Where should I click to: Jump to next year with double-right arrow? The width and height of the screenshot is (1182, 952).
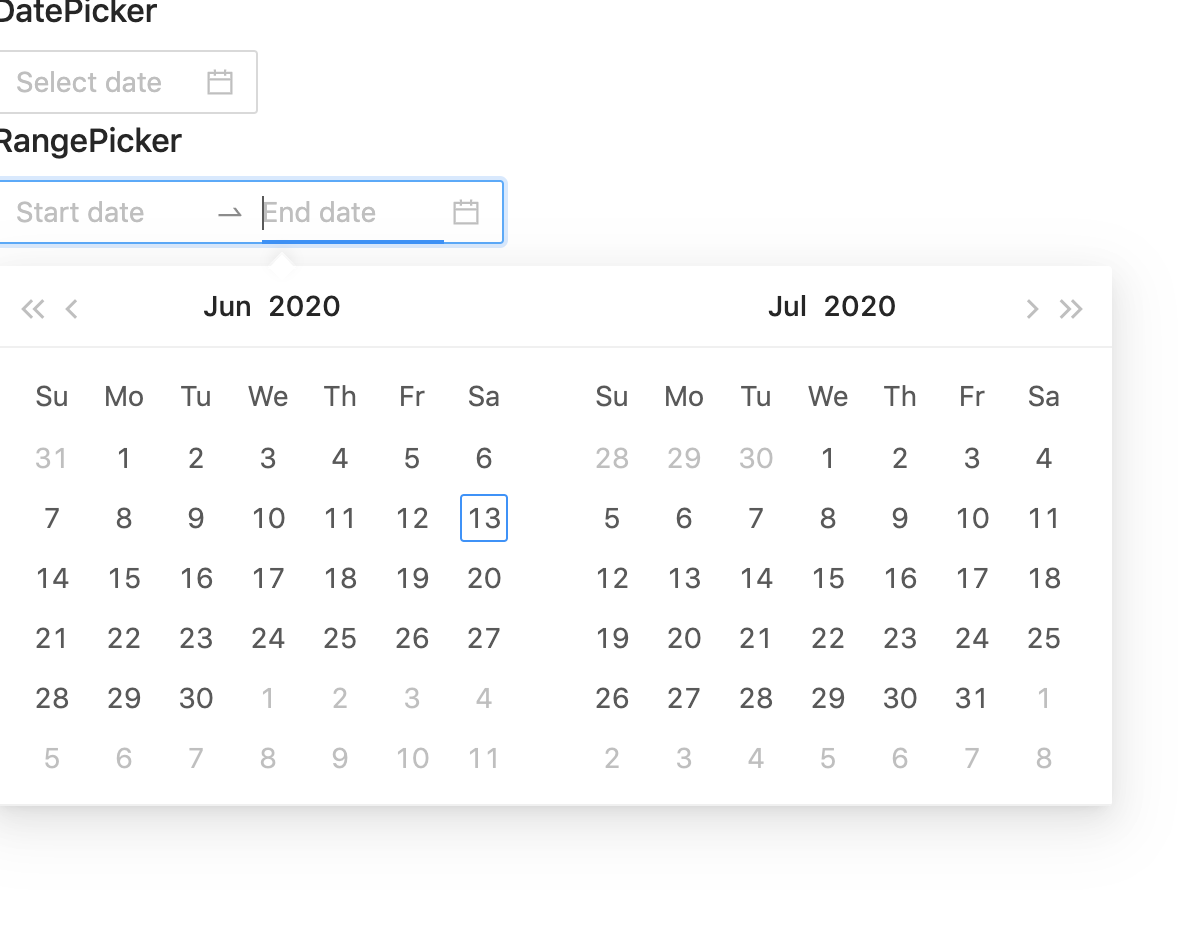pyautogui.click(x=1071, y=308)
